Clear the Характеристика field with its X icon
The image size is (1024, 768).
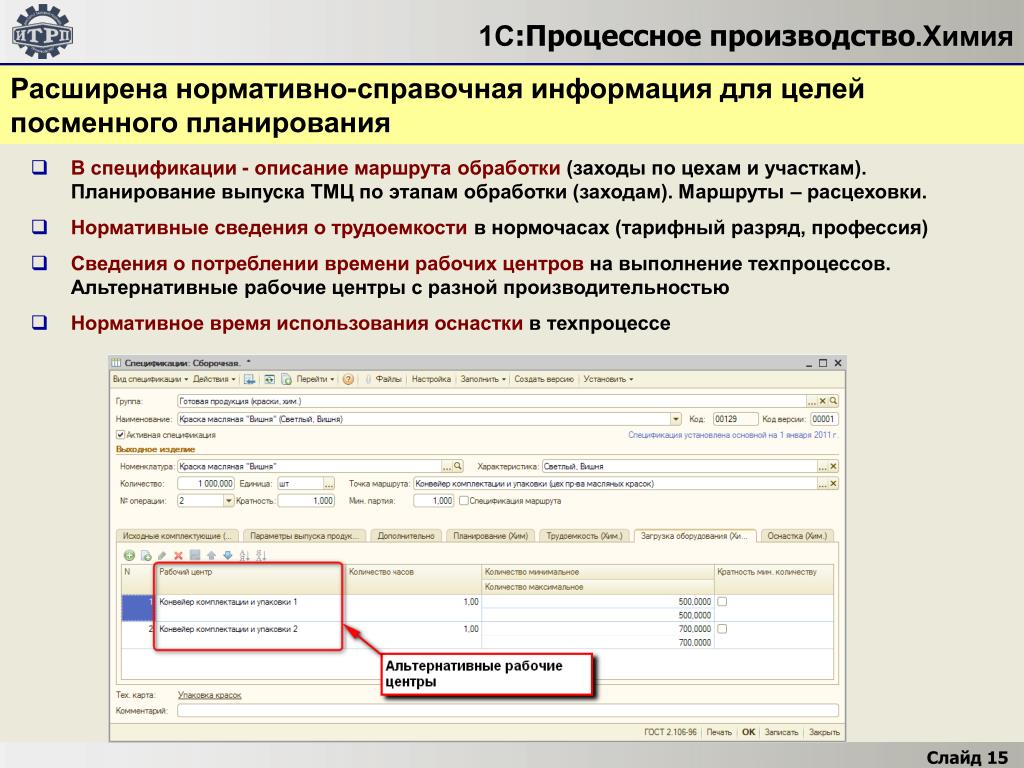tap(833, 466)
